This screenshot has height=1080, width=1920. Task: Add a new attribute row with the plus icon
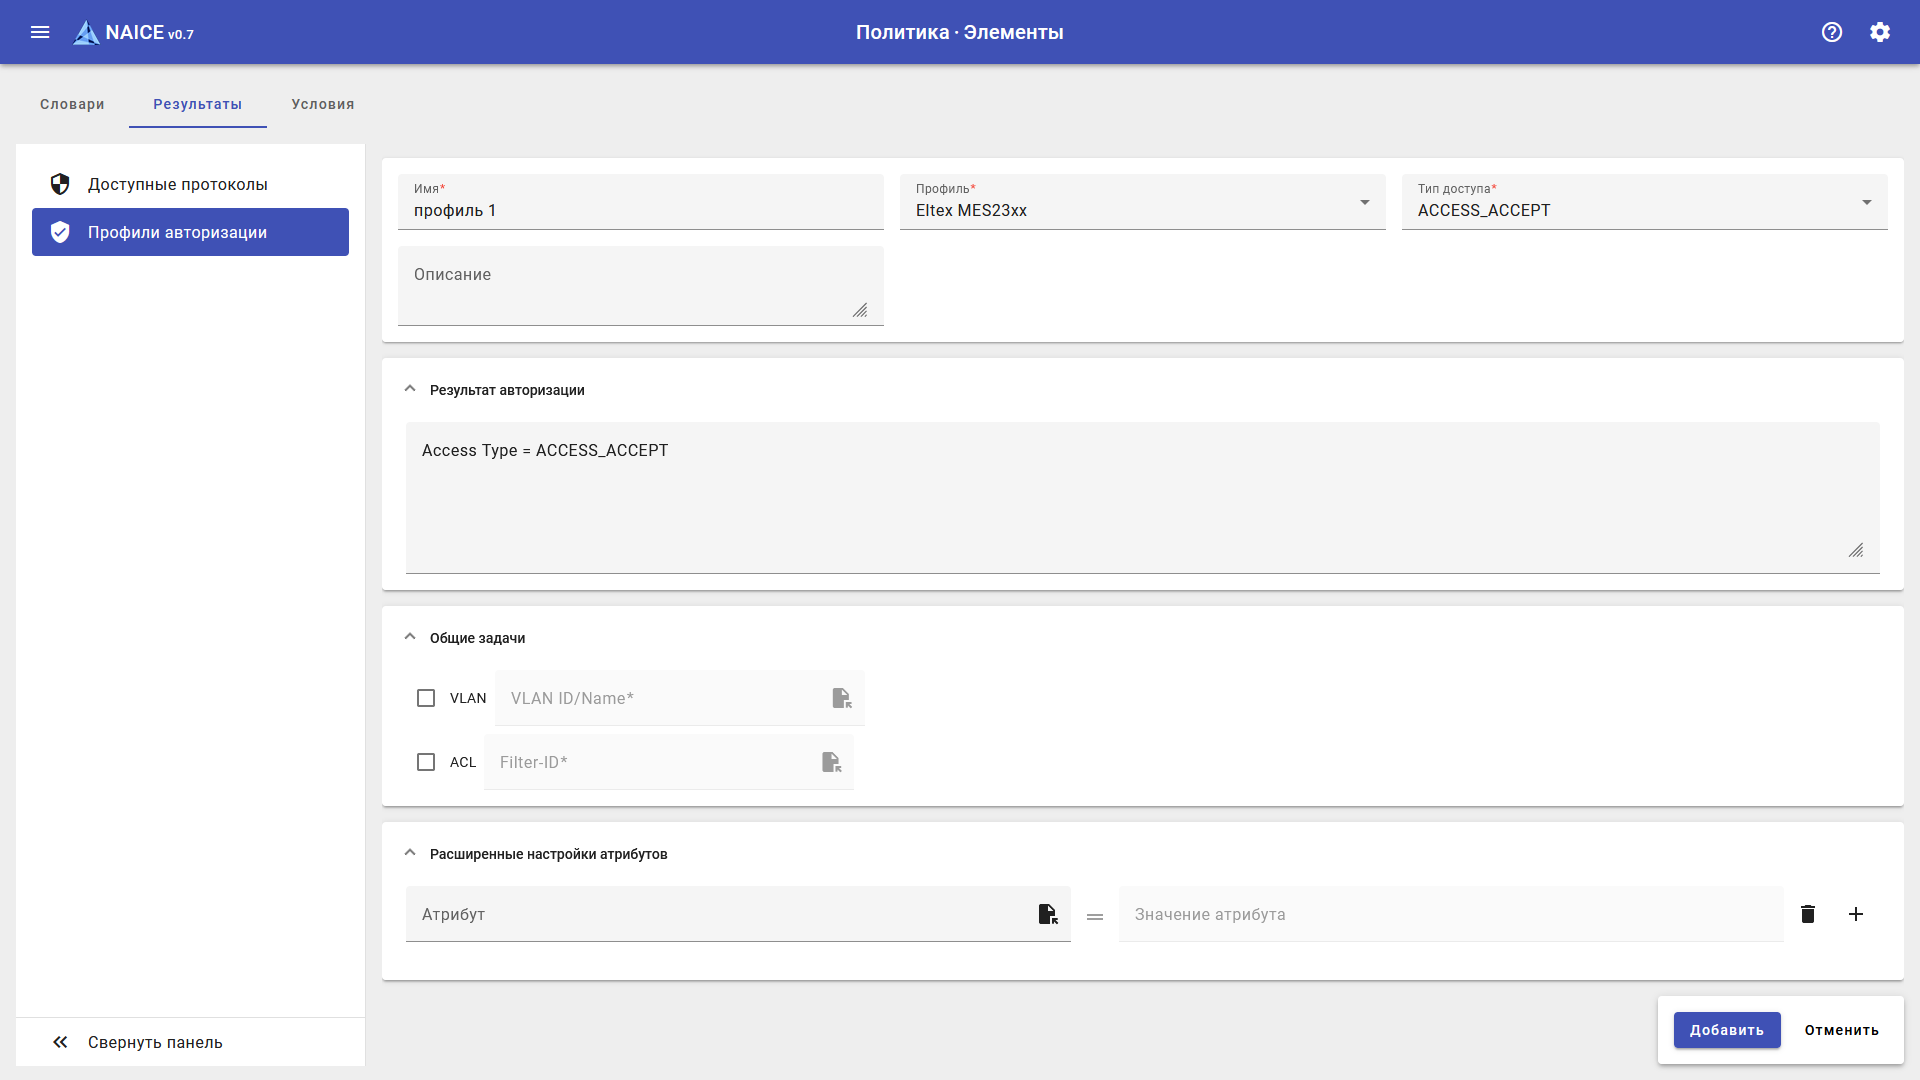click(1856, 914)
